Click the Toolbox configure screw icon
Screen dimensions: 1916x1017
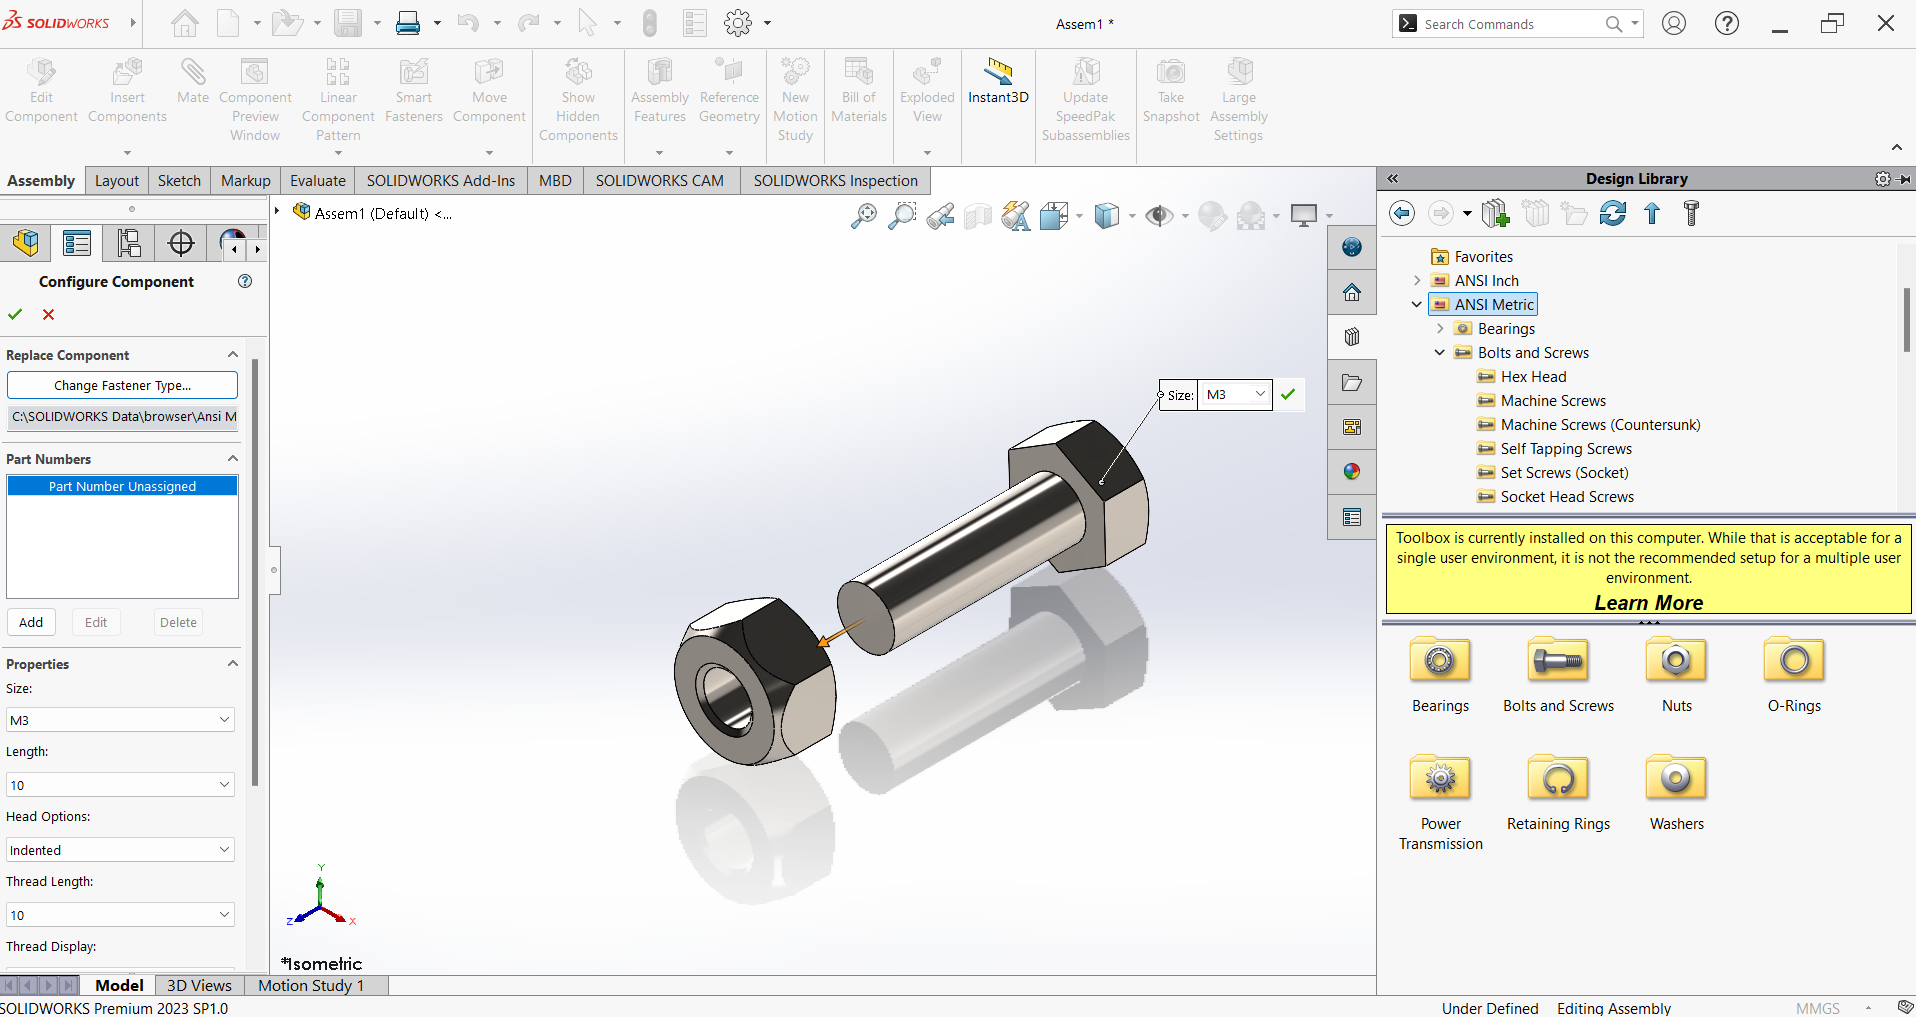[x=1691, y=213]
